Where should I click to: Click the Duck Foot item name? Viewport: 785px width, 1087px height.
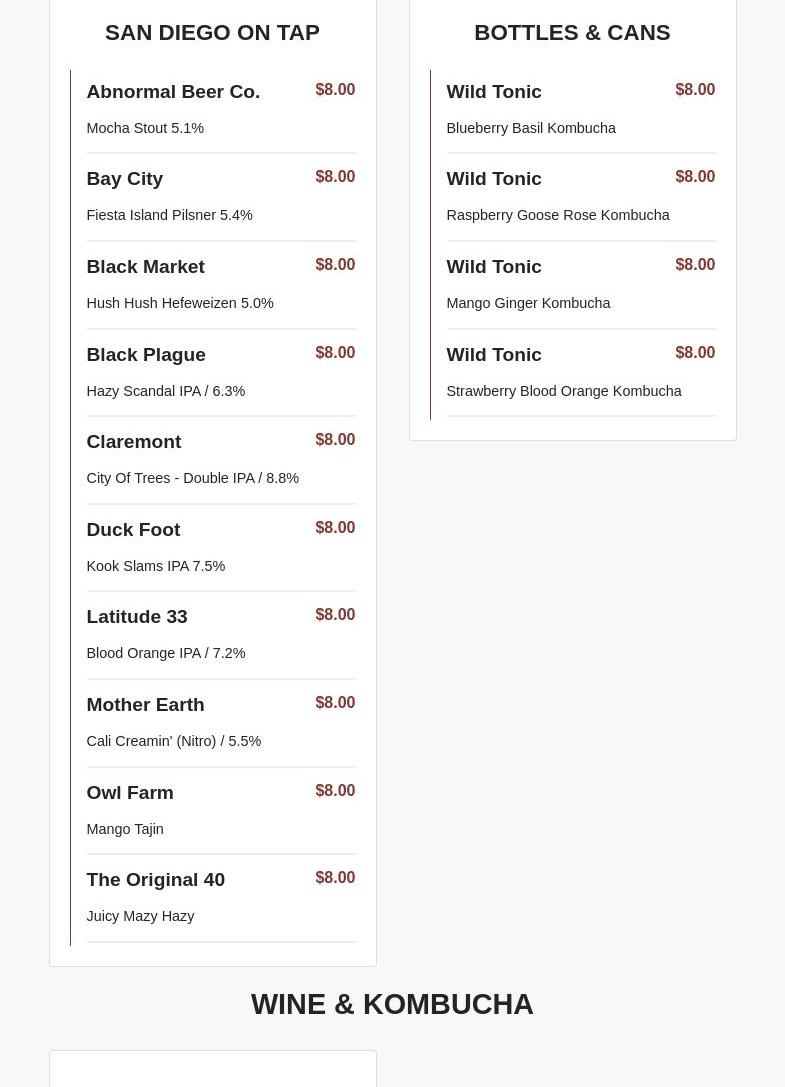133,530
